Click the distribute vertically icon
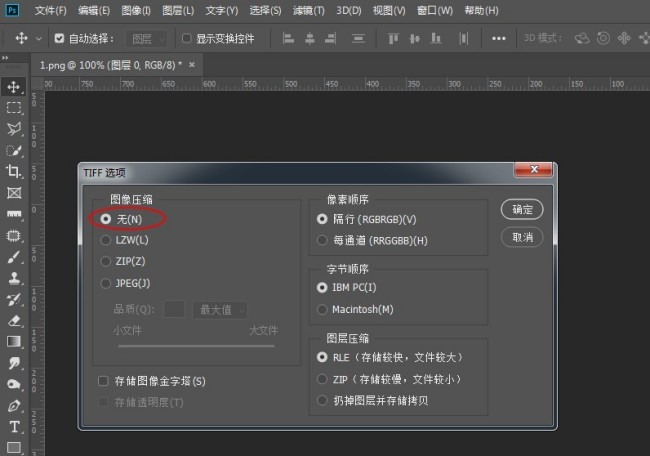Viewport: 650px width, 456px height. click(358, 39)
